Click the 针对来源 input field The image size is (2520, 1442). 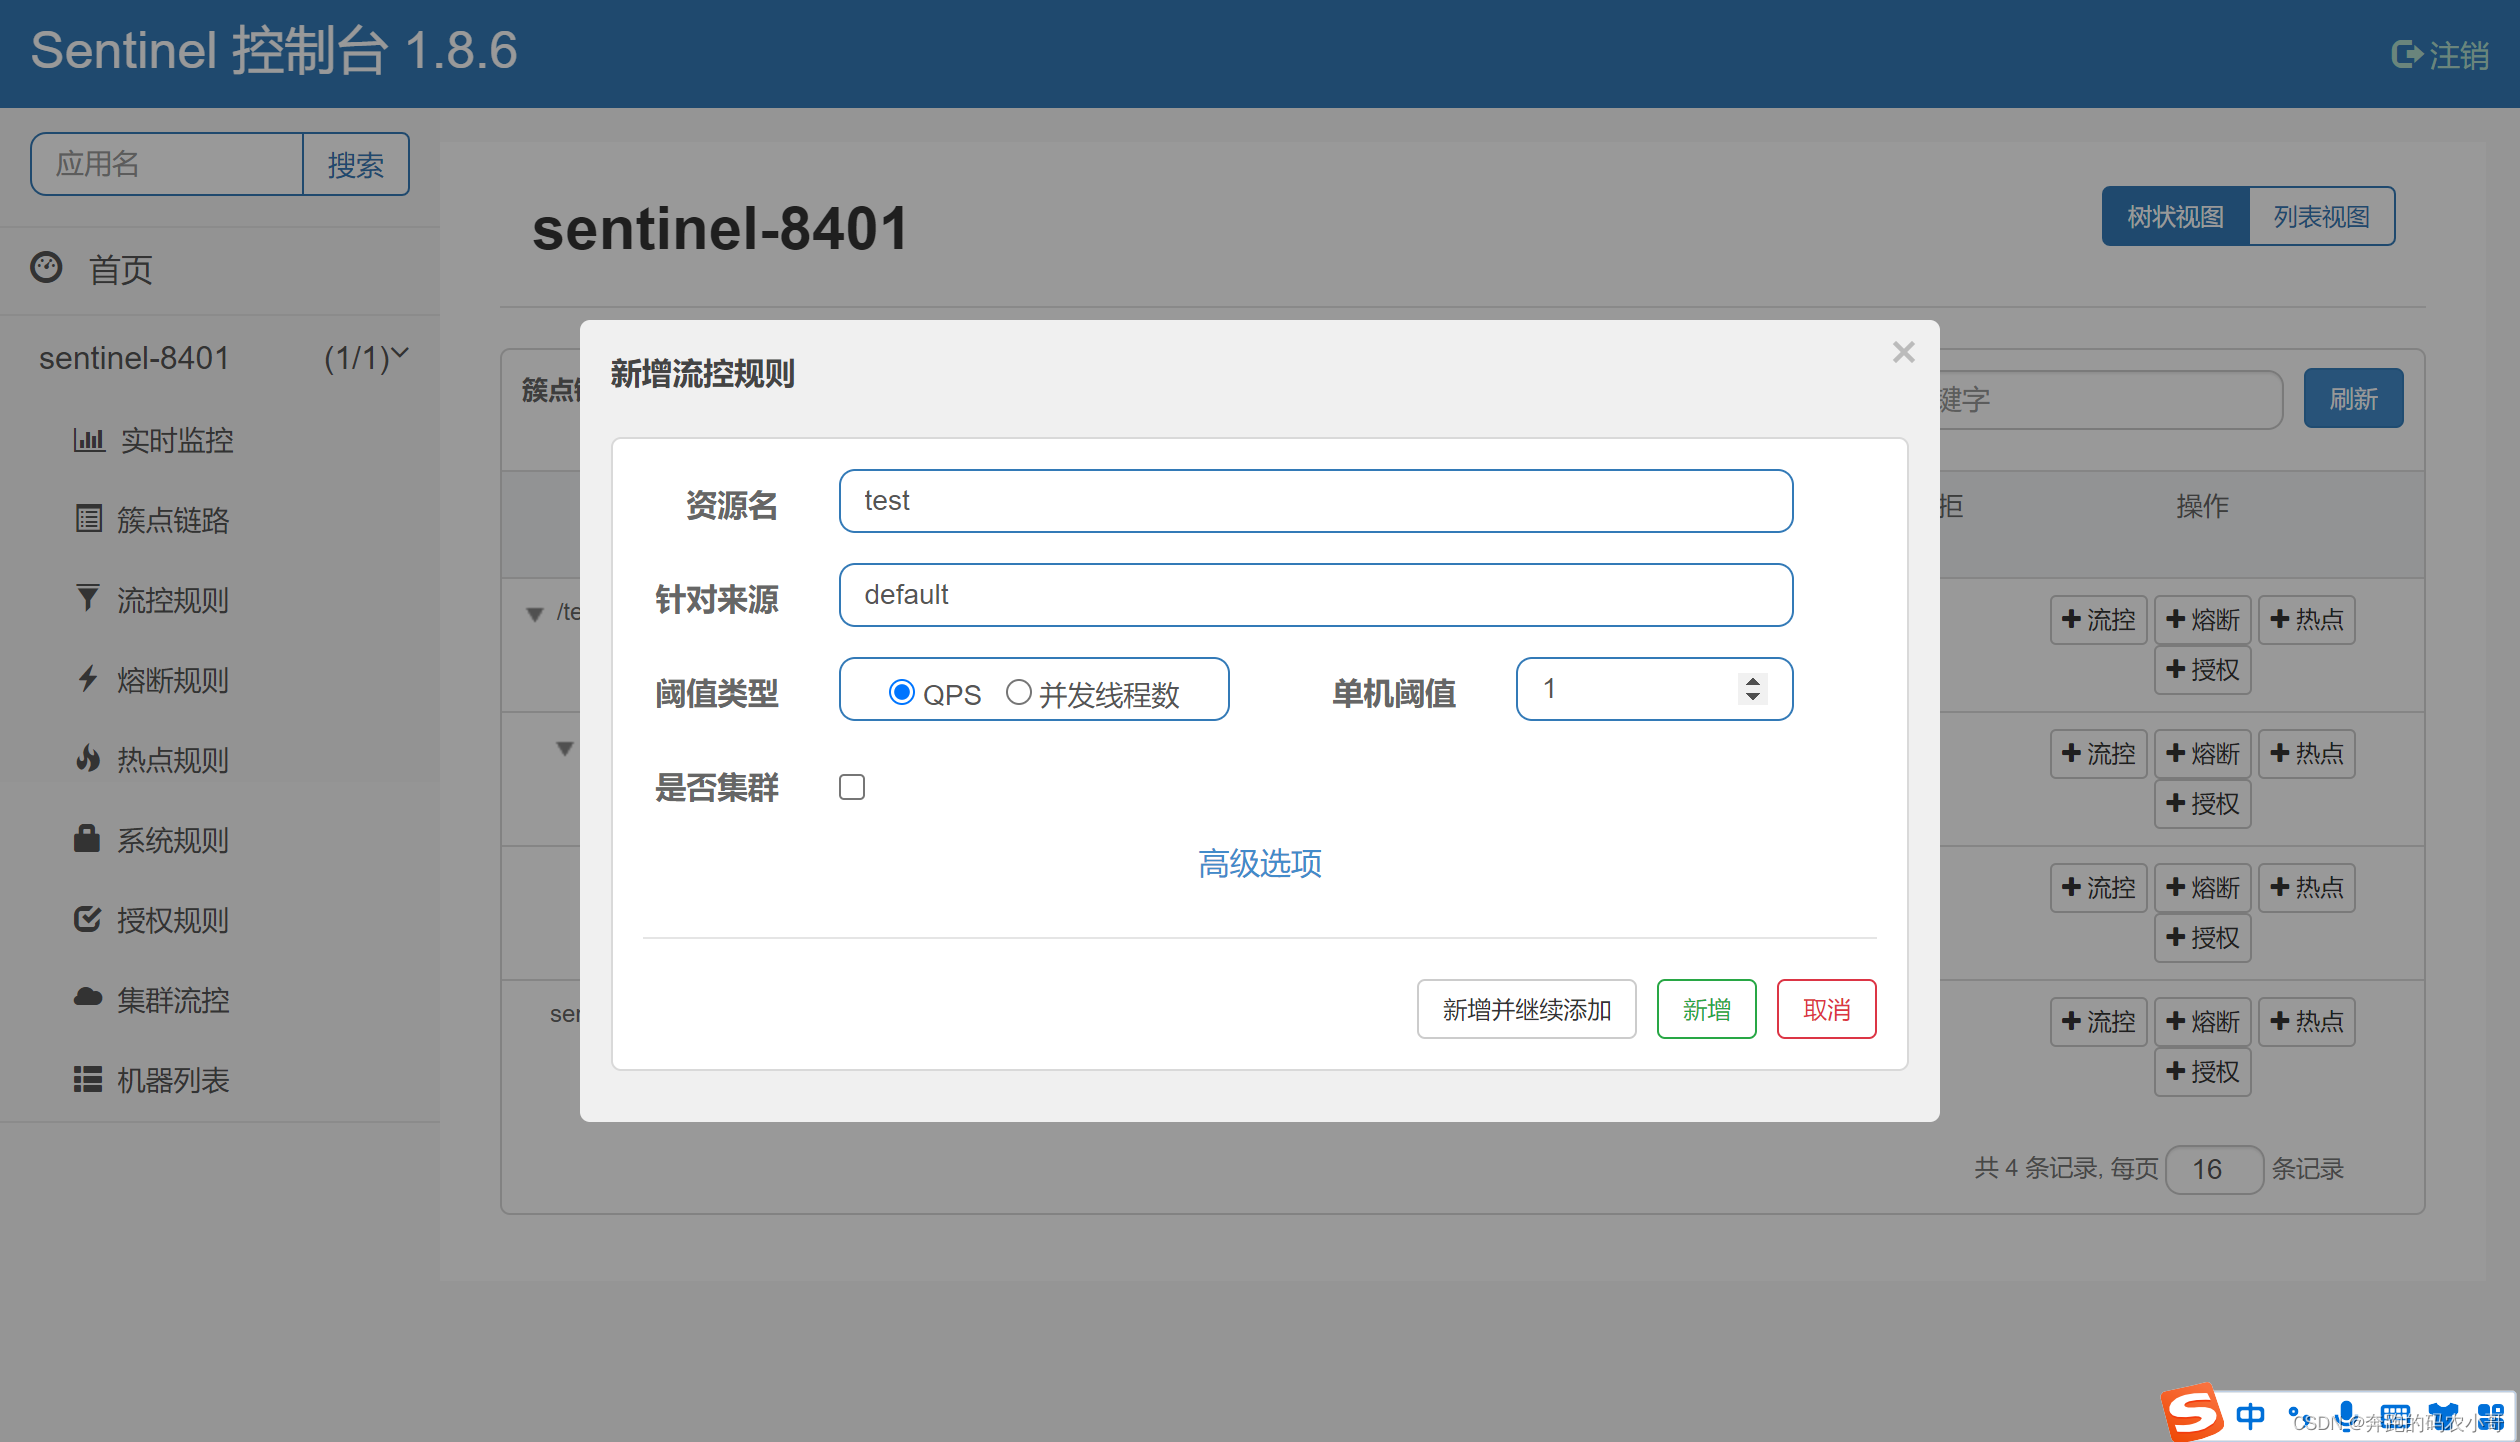1315,595
